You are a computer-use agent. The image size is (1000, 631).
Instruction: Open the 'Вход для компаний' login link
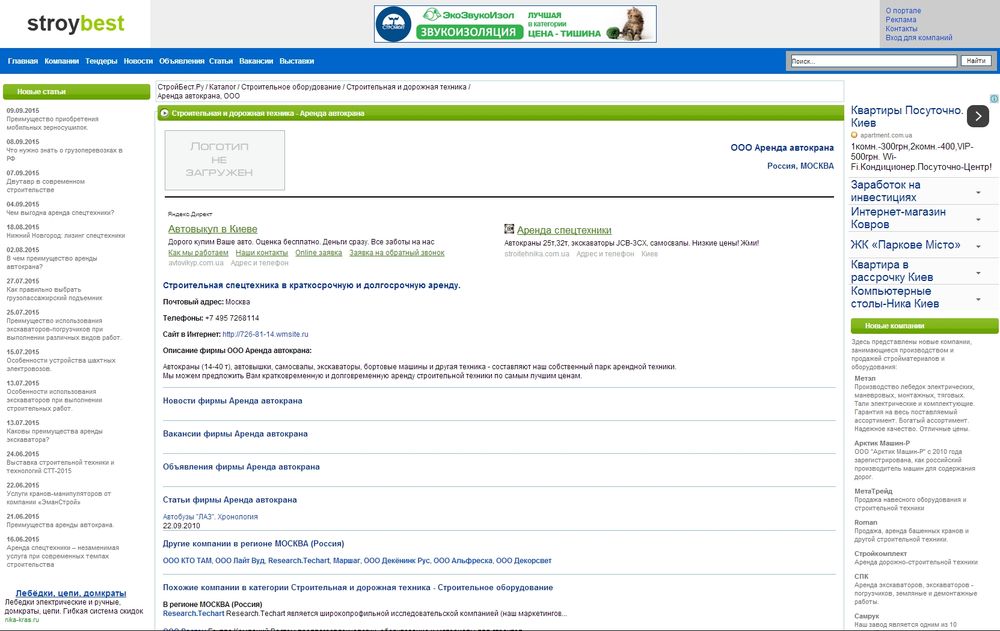918,38
